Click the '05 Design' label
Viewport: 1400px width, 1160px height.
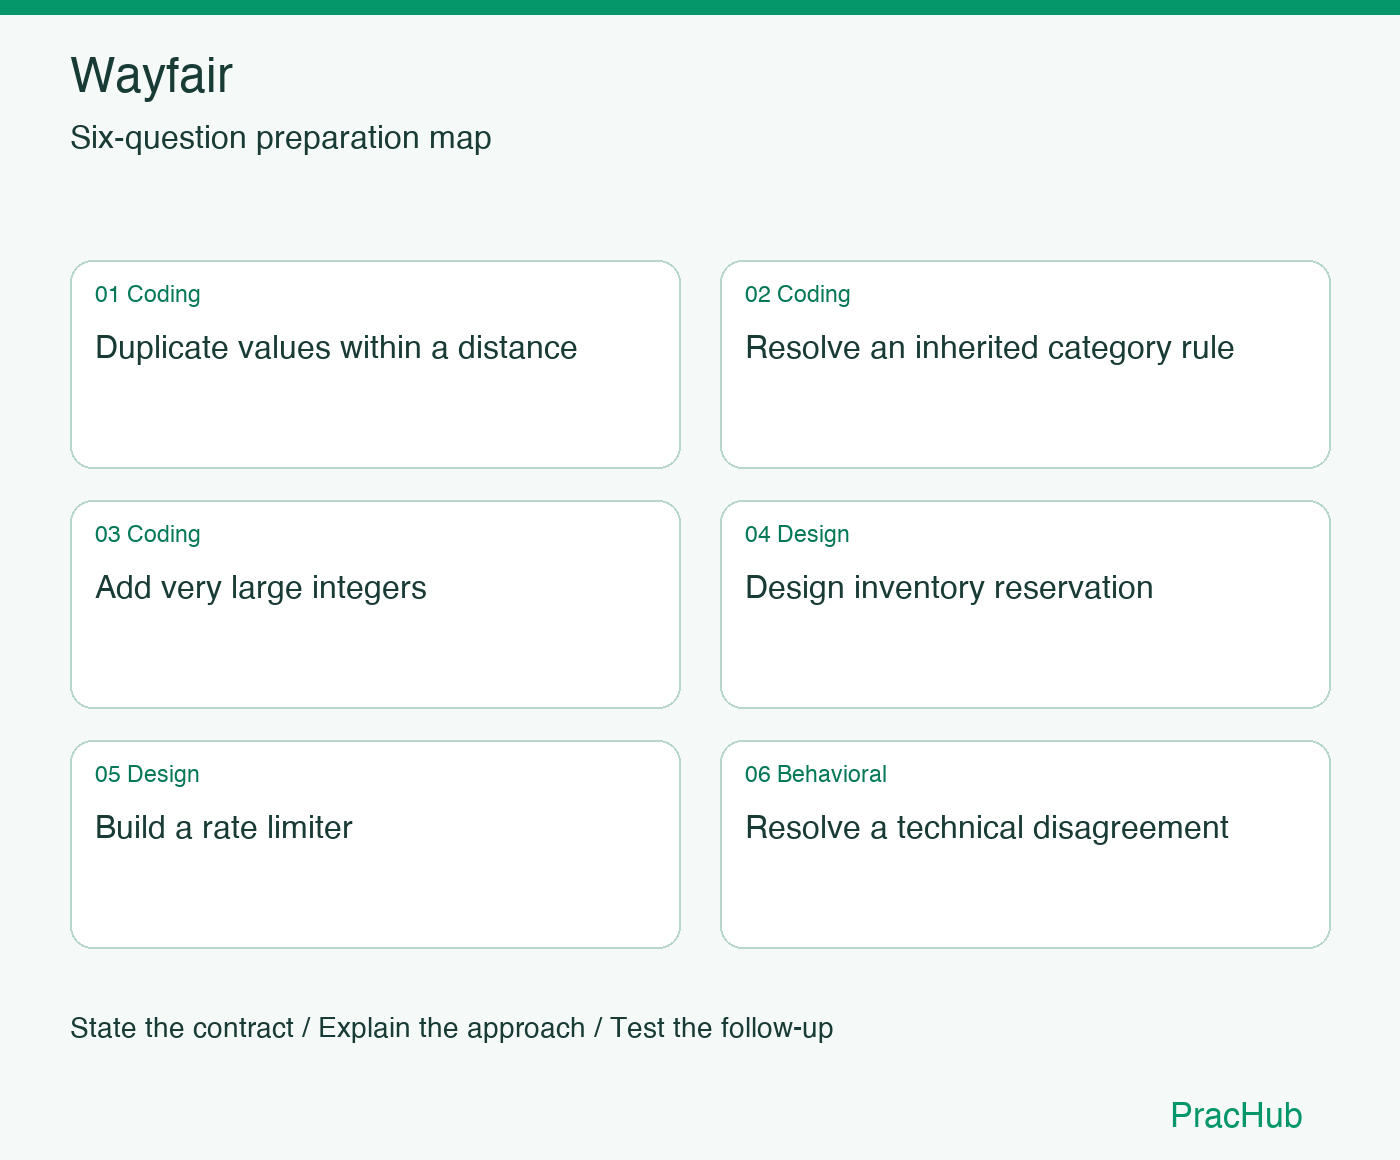(x=147, y=774)
